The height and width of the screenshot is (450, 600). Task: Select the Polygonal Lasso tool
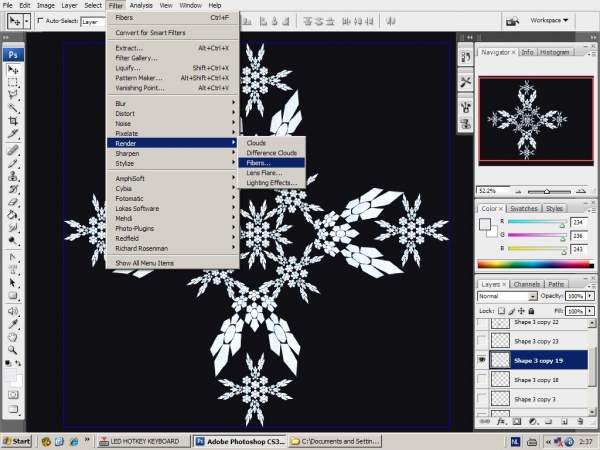pos(13,95)
